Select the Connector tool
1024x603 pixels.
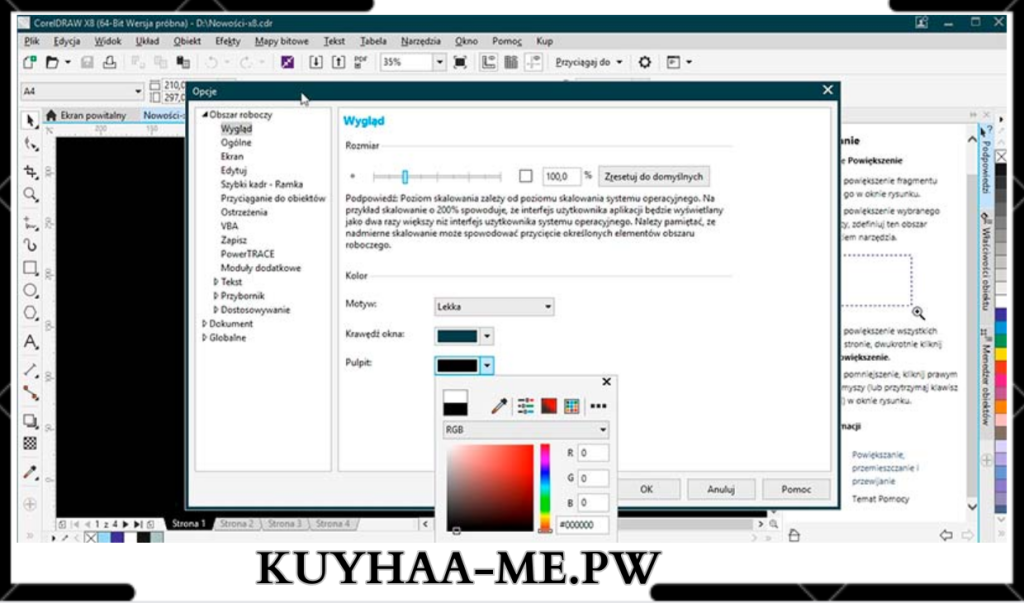pyautogui.click(x=30, y=393)
